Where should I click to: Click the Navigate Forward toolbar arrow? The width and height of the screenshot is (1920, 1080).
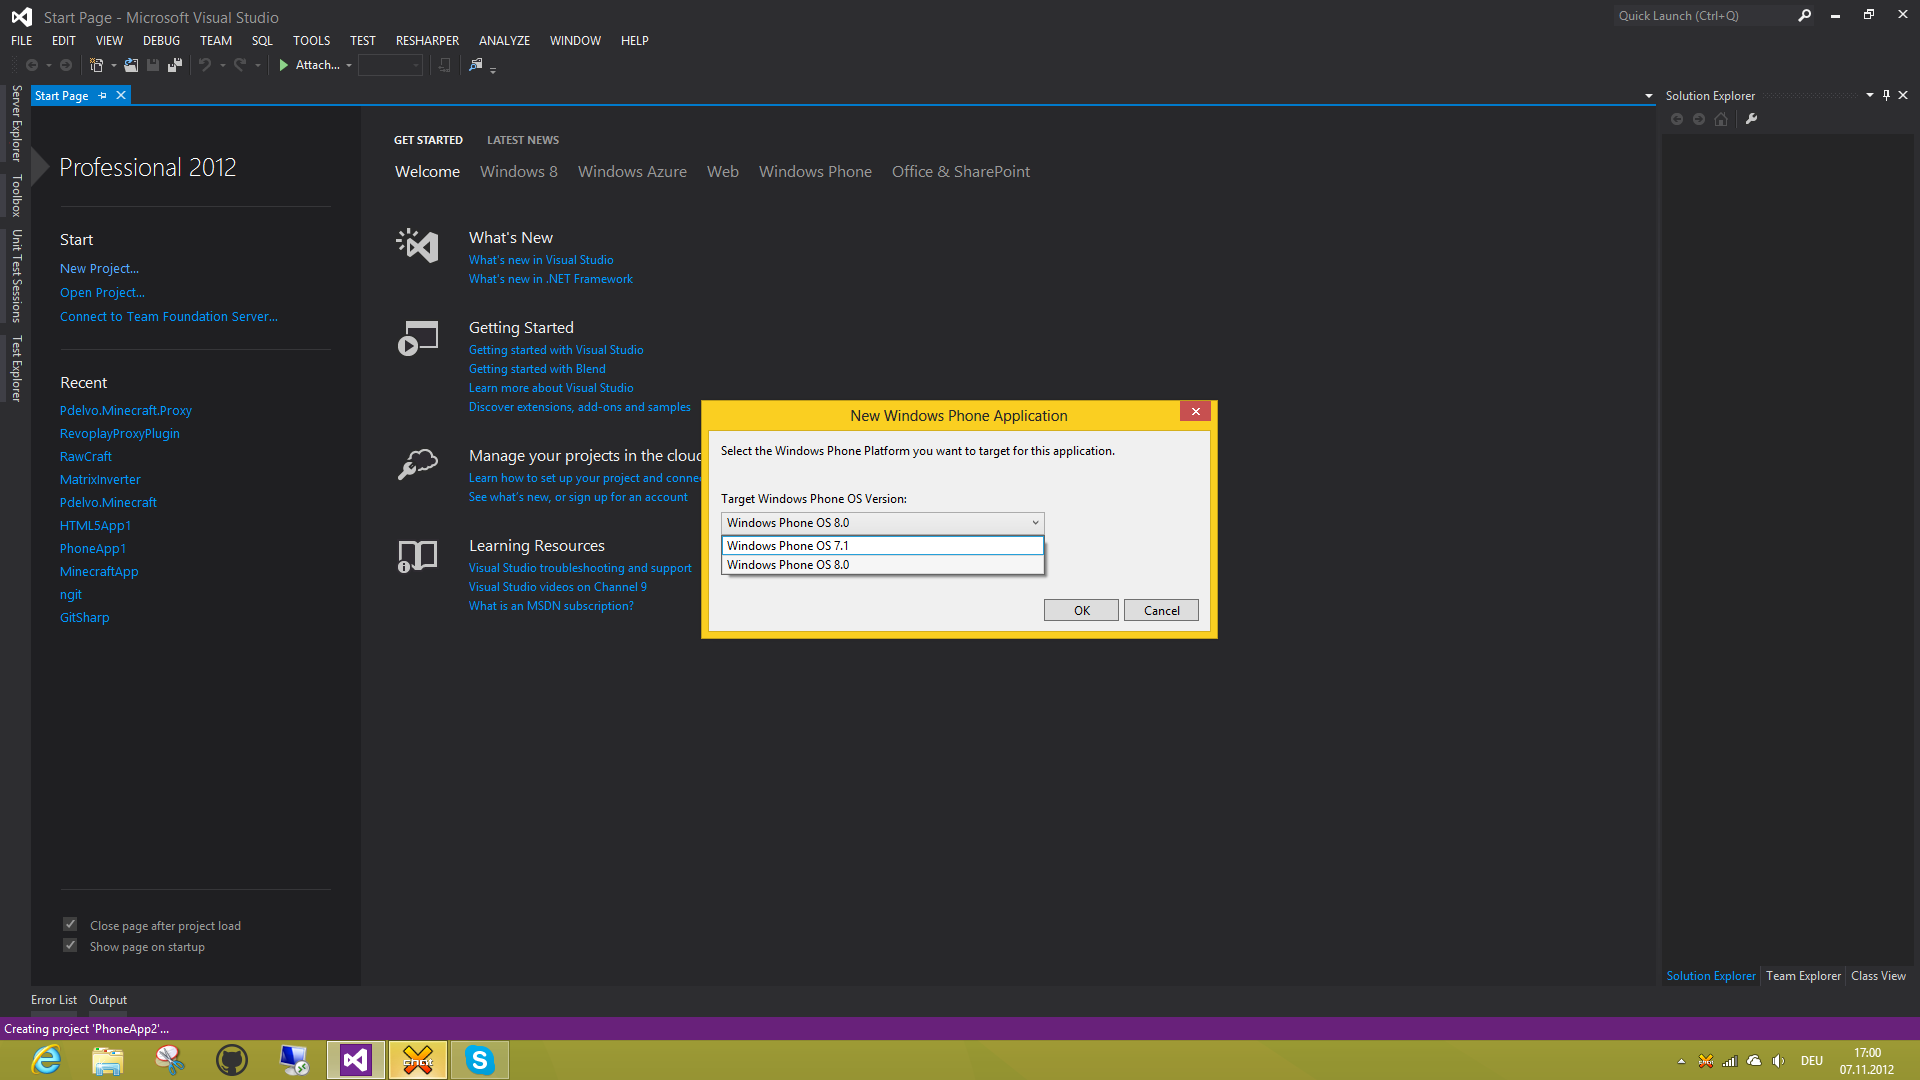pyautogui.click(x=66, y=65)
